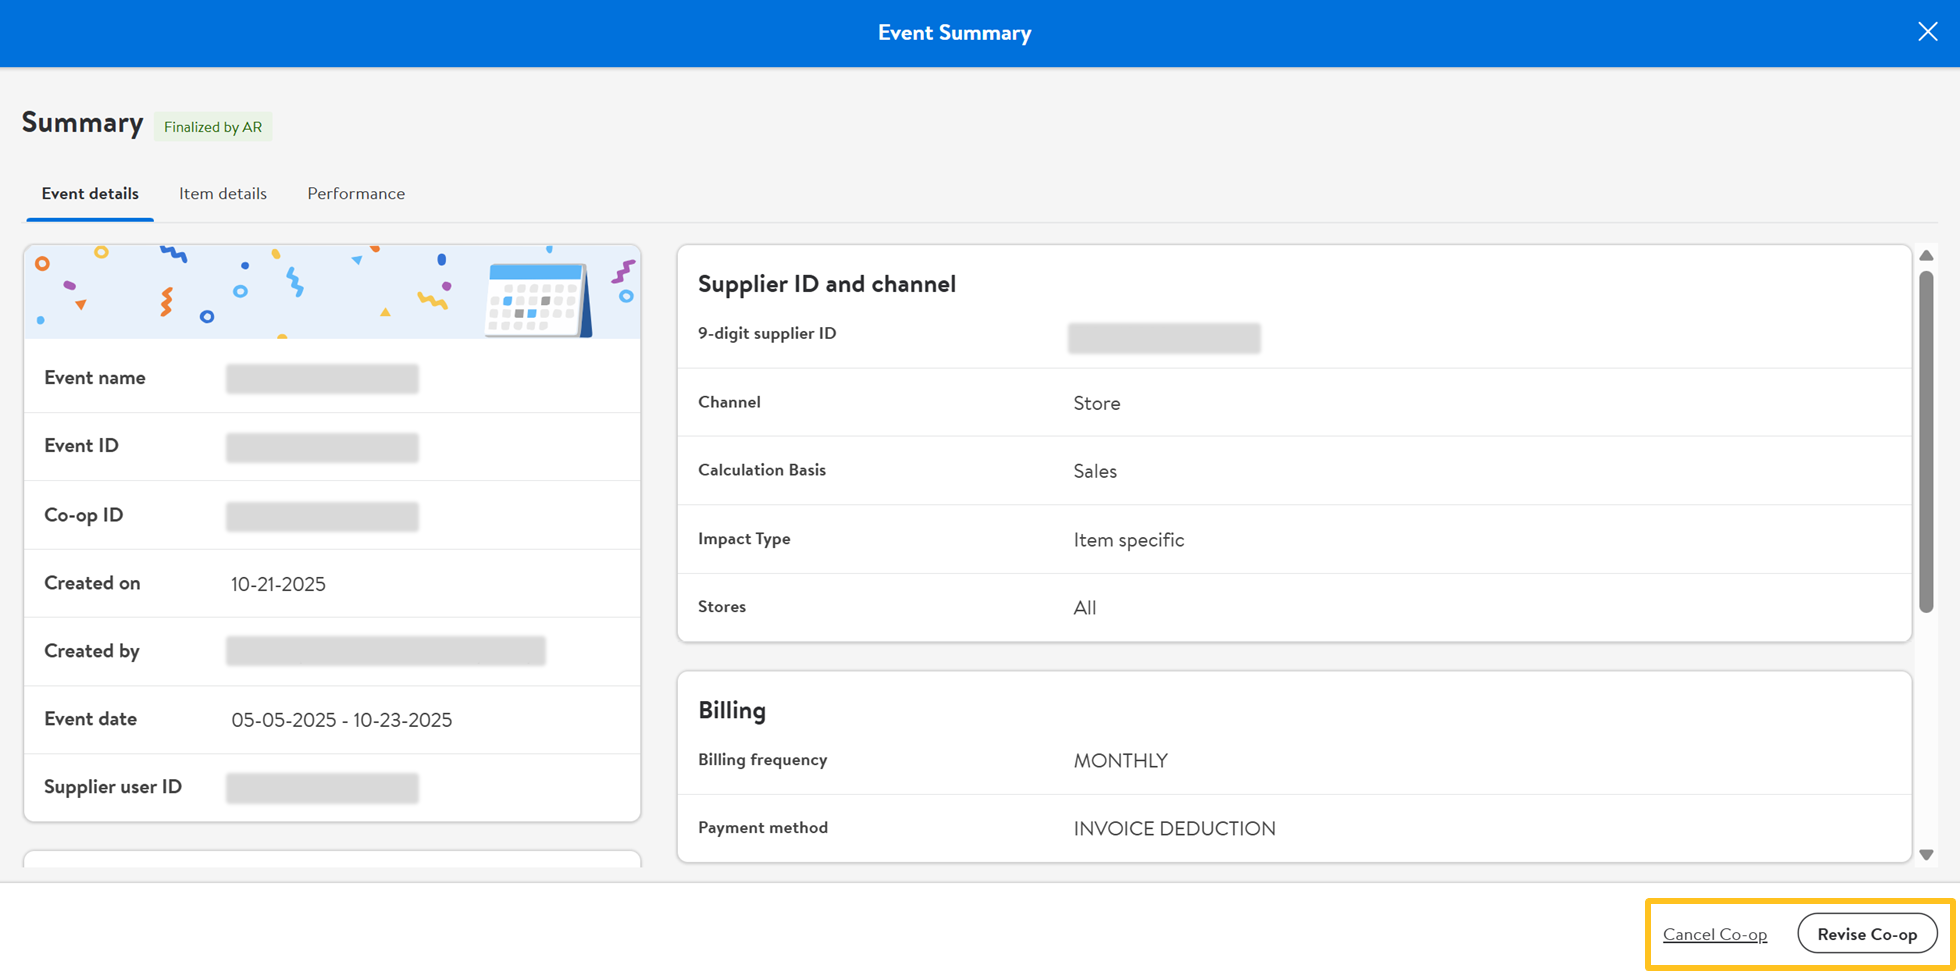Screen dimensions: 1960x971
Task: Click the MONTHLY billing frequency value
Action: tap(1120, 761)
